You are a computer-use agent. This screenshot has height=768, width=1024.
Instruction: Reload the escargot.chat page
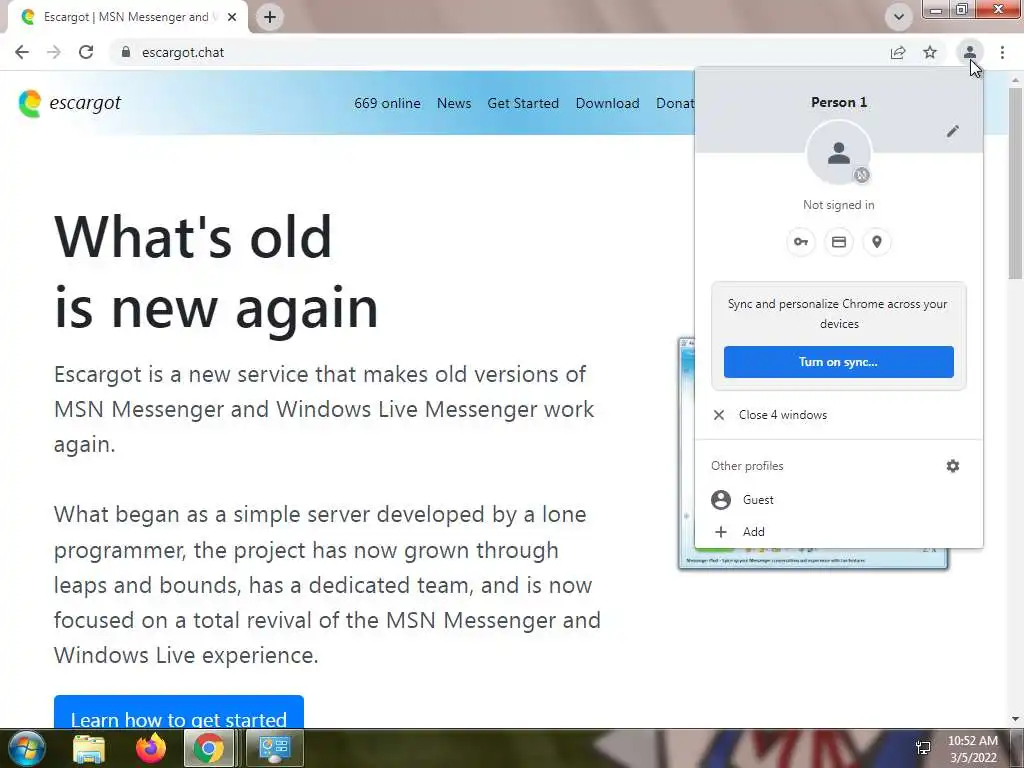point(86,52)
